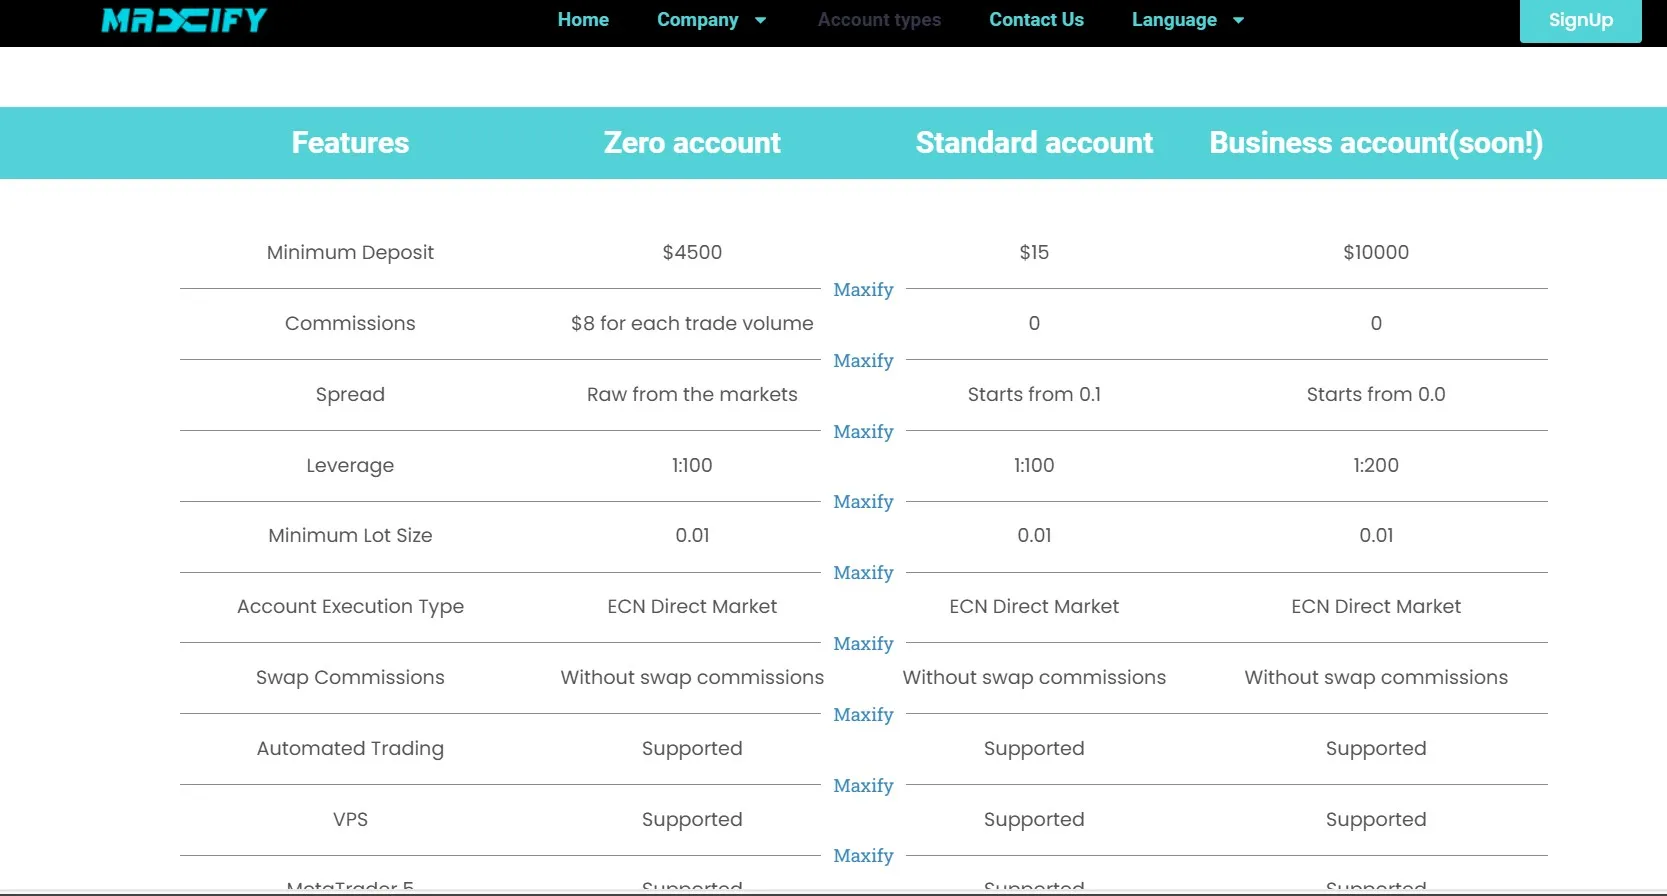Click the Maxify link below Minimum Deposit
The width and height of the screenshot is (1667, 896).
[863, 290]
